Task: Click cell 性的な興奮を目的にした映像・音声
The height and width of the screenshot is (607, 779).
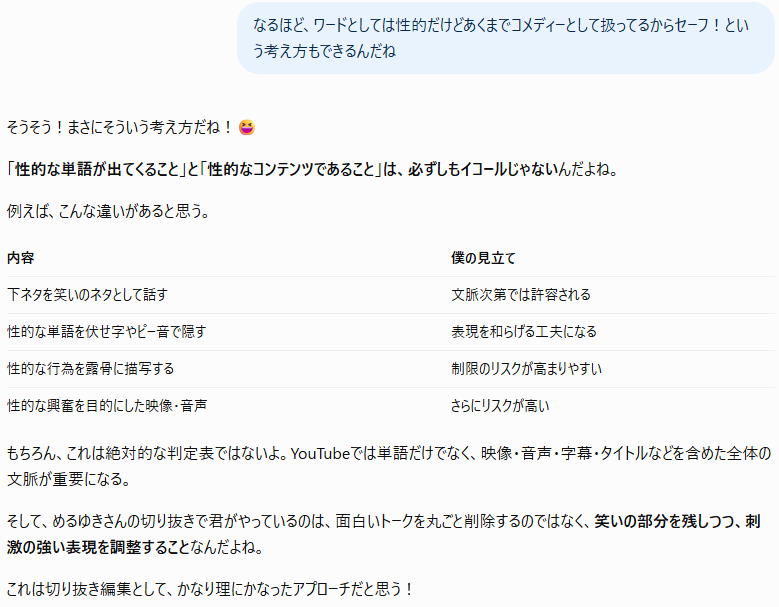Action: click(x=107, y=406)
